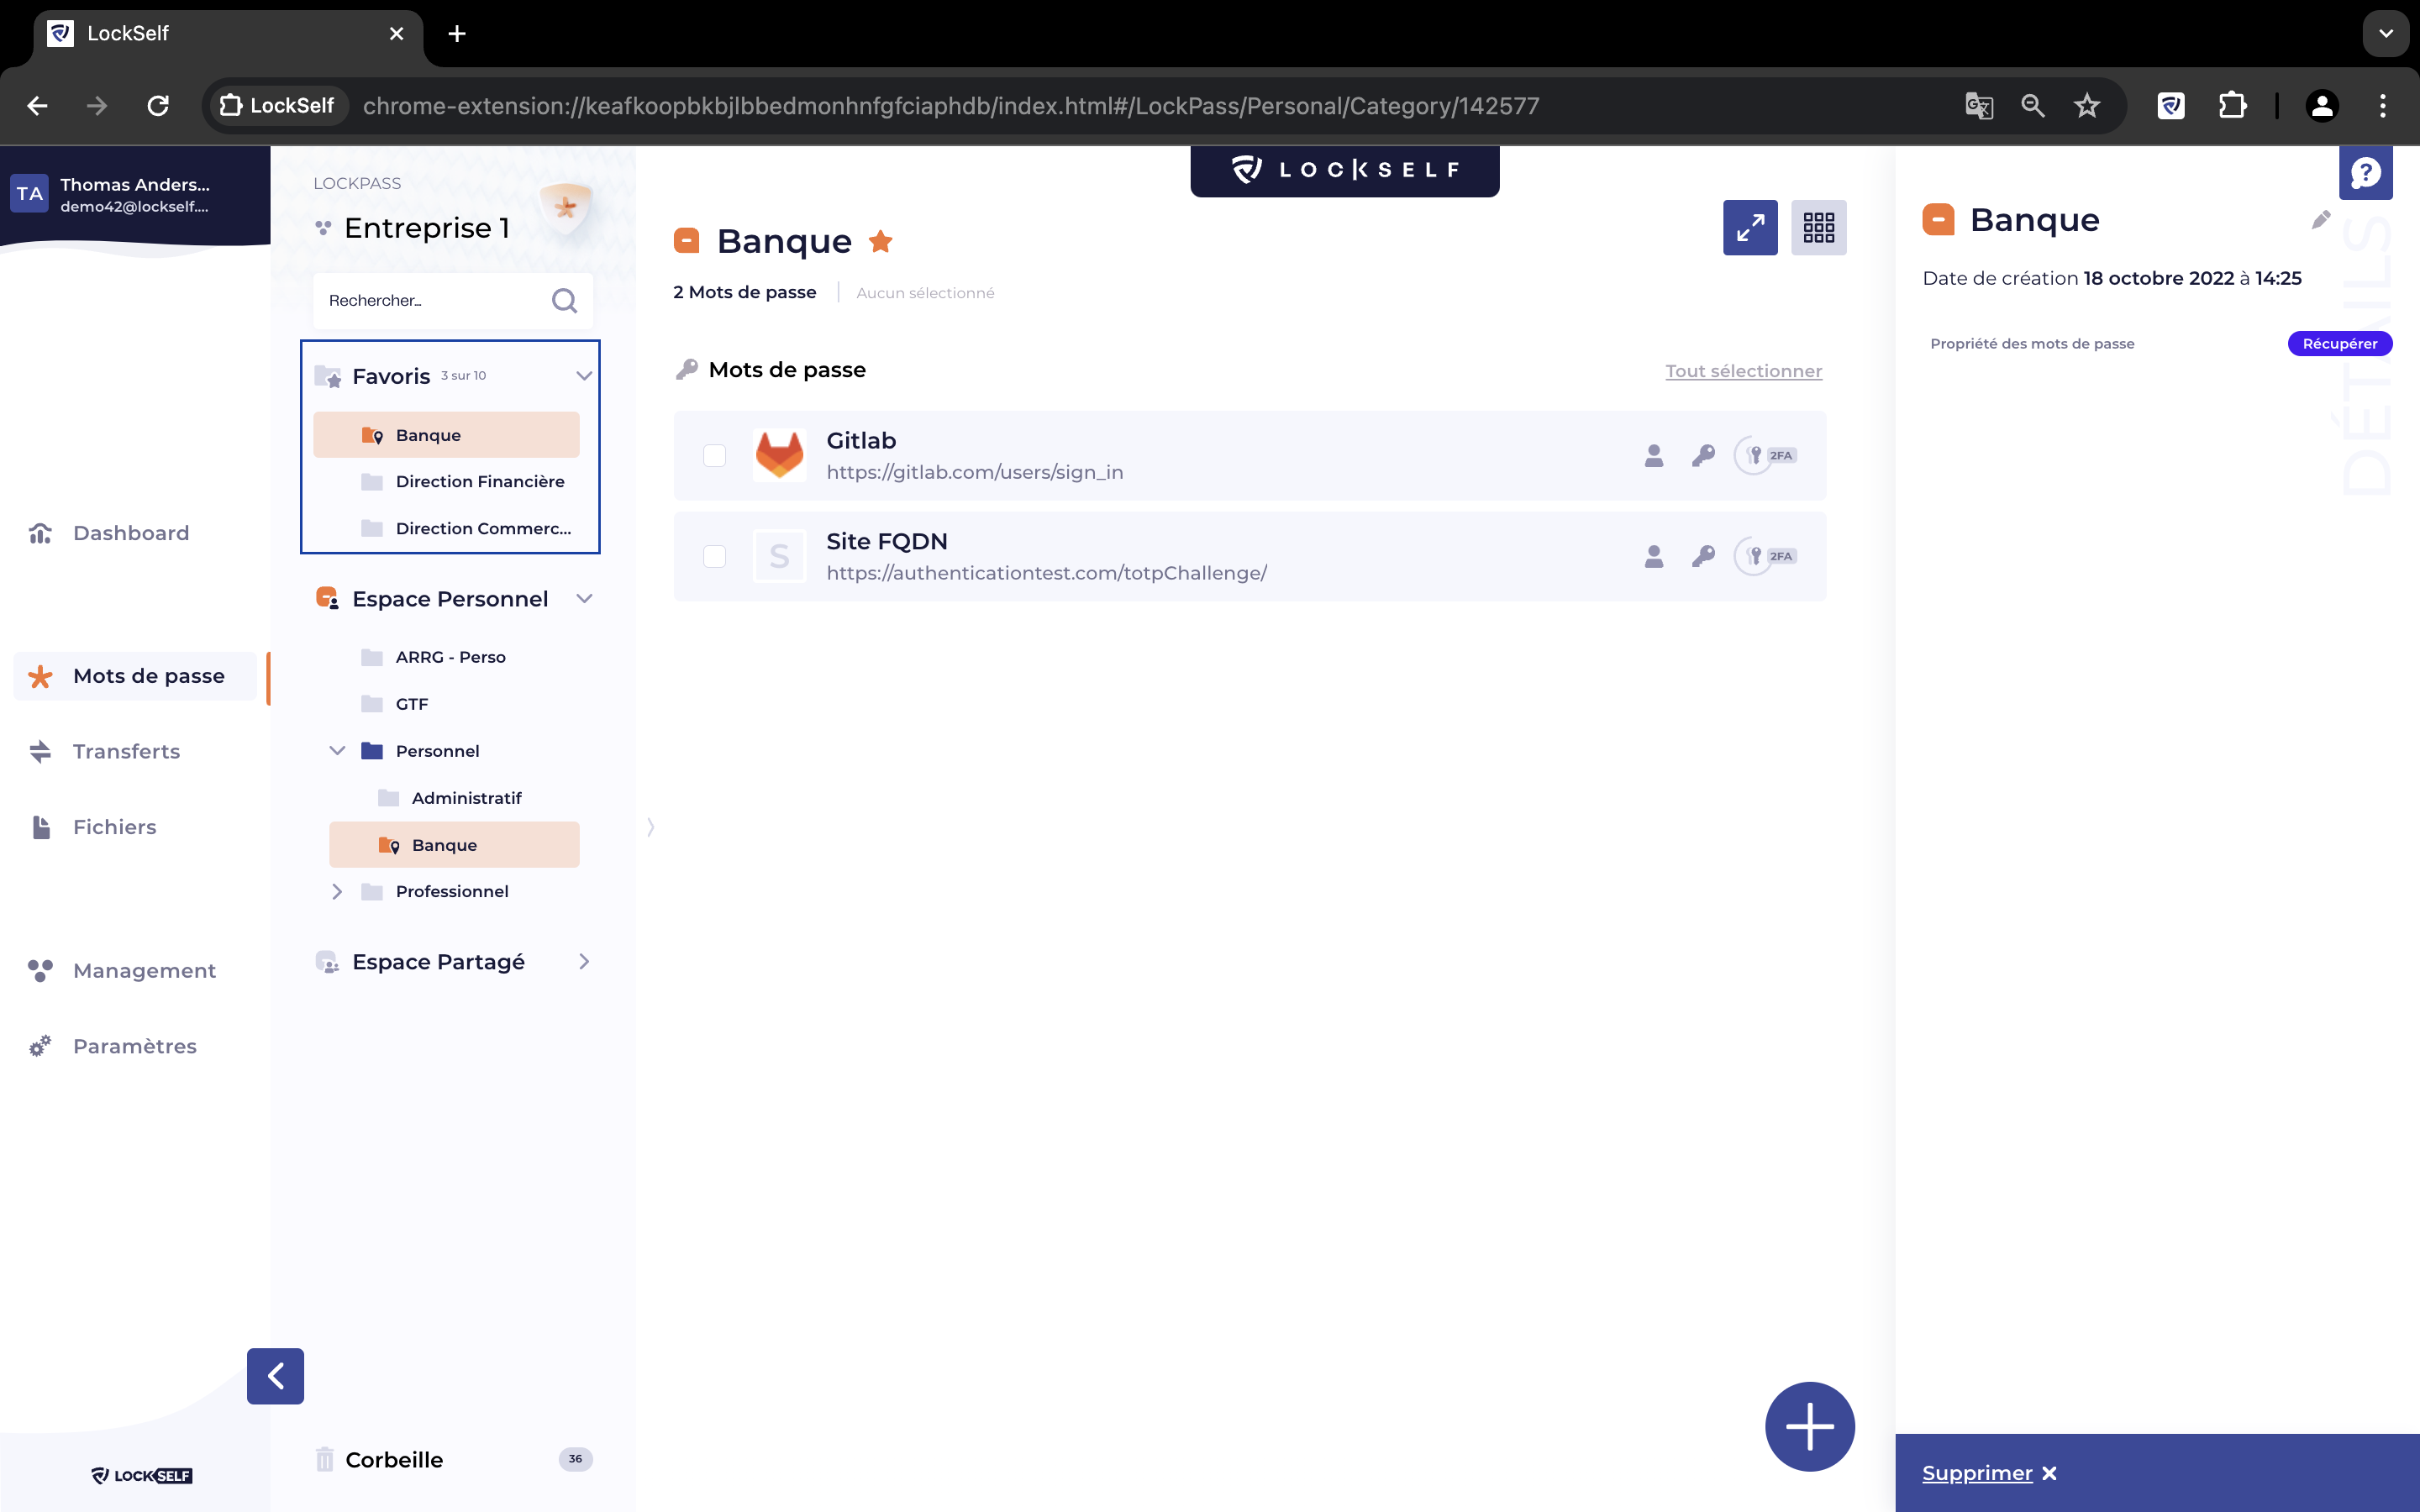Click the expand fullscreen arrows icon
The width and height of the screenshot is (2420, 1512).
[1750, 228]
